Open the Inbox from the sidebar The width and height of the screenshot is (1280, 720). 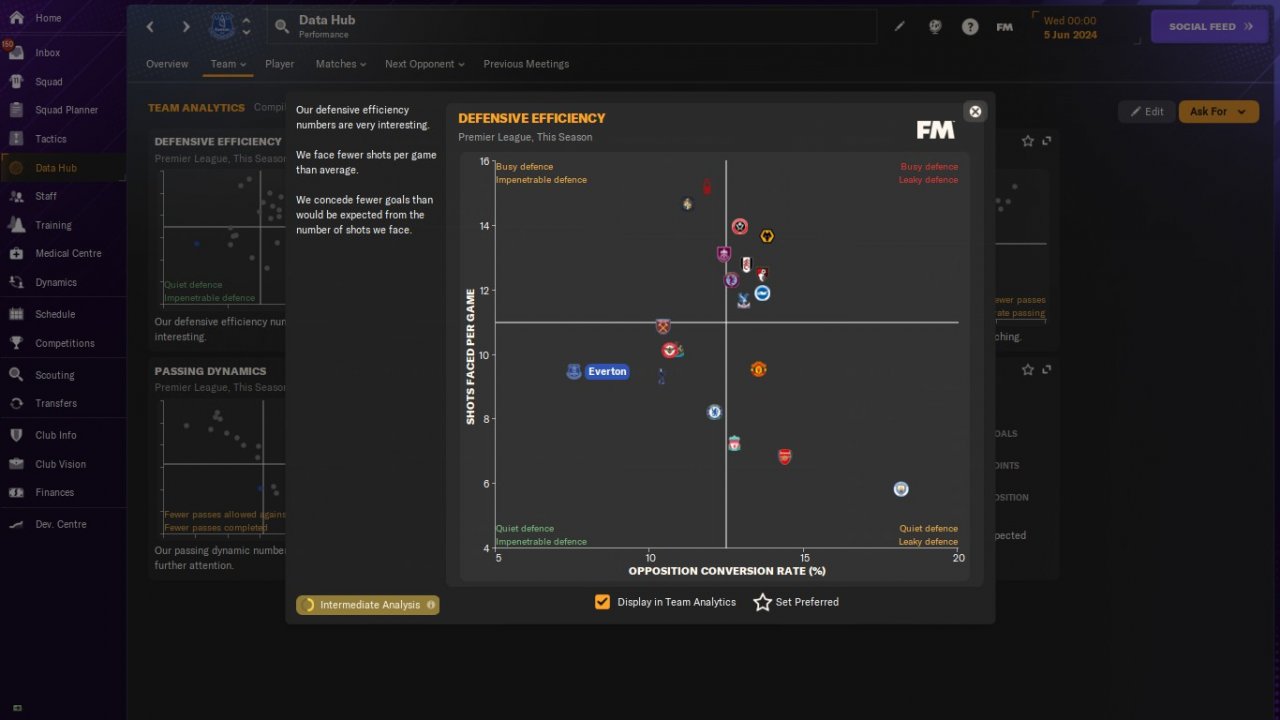(x=48, y=53)
